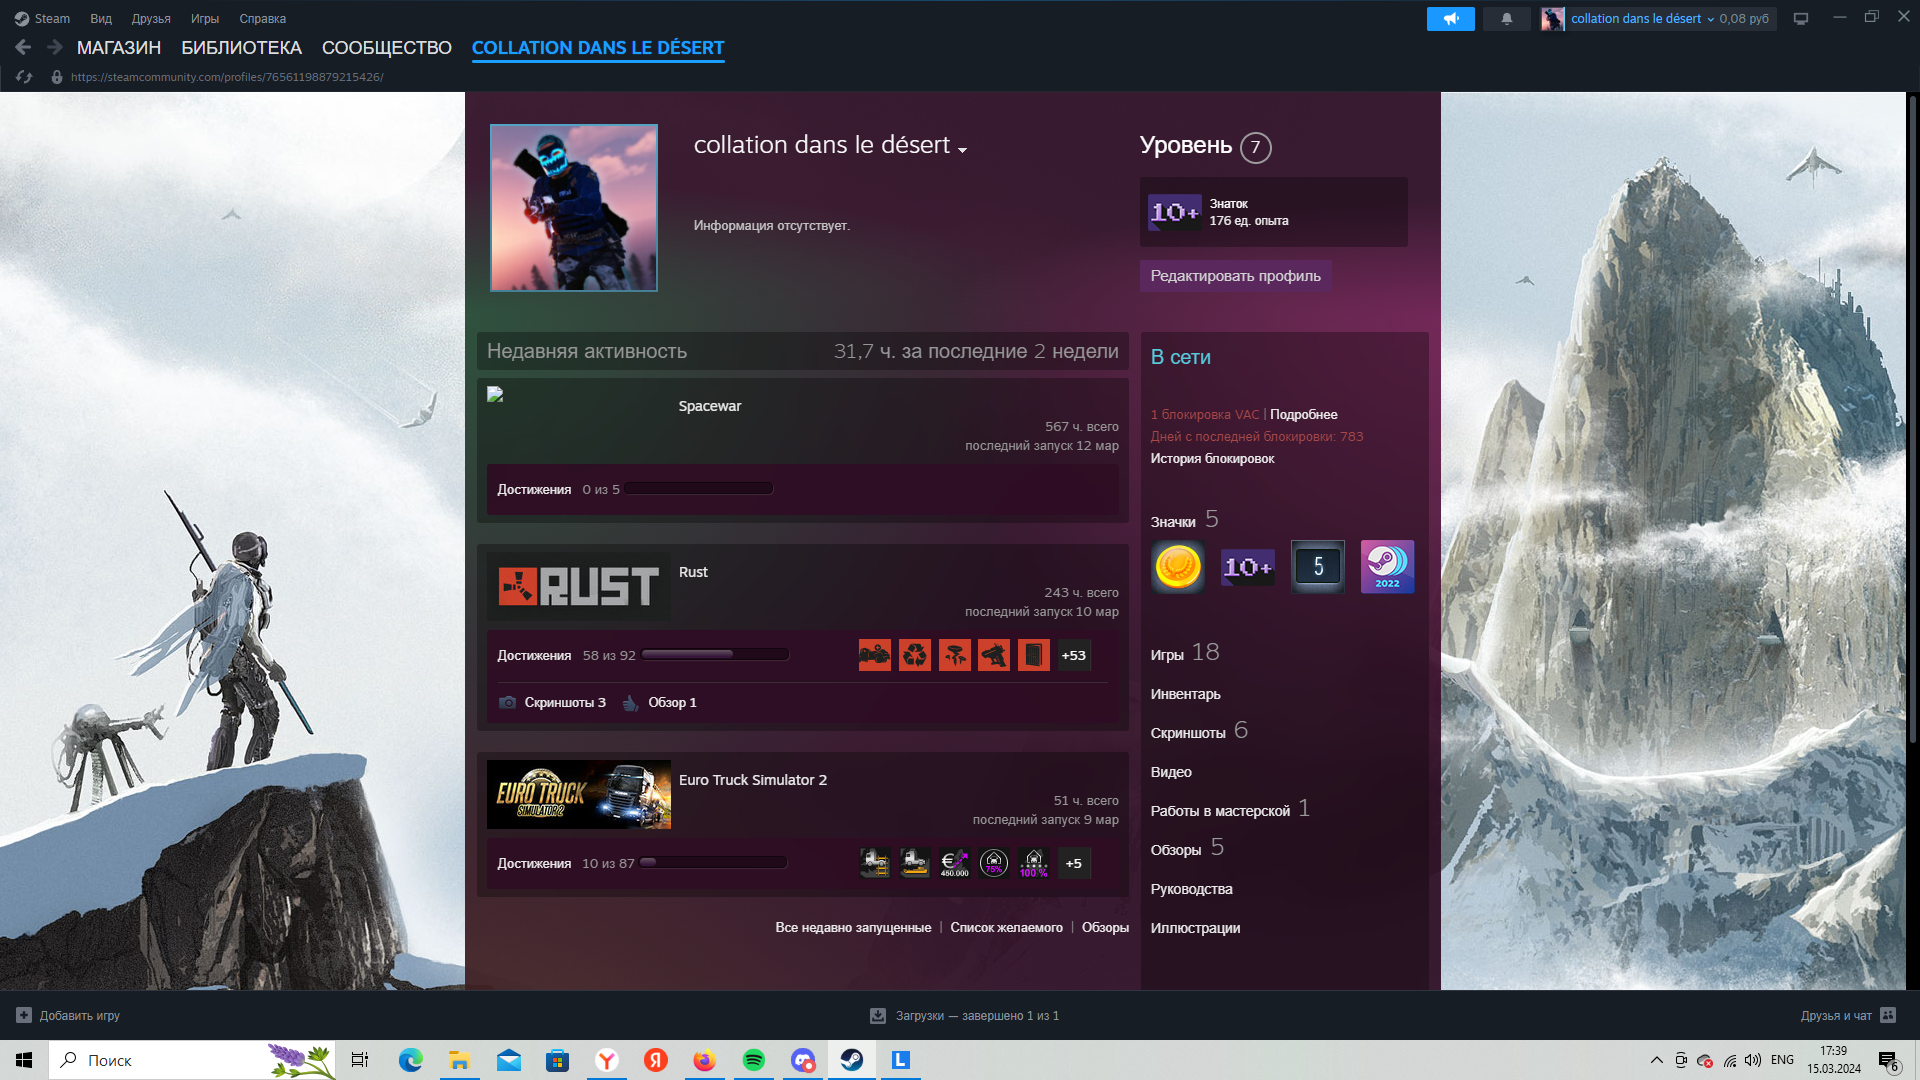
Task: Open first Rust achievement icon
Action: coord(875,655)
